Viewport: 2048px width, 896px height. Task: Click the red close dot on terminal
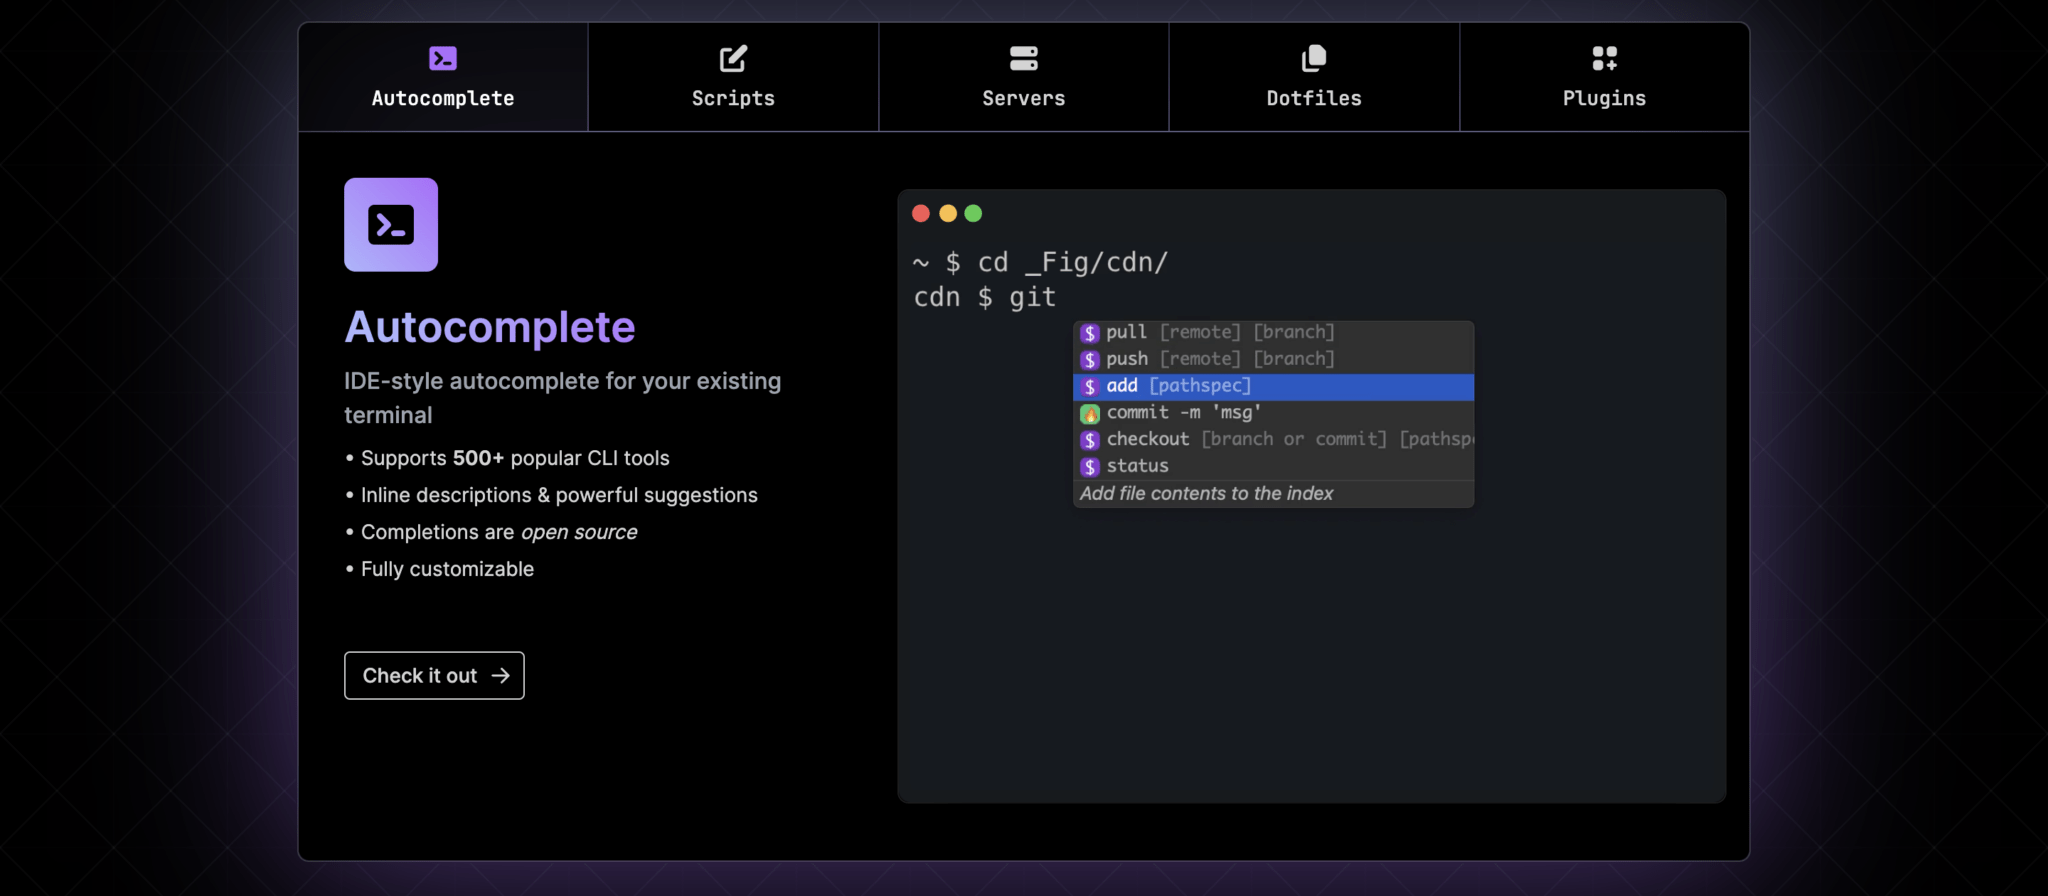[921, 213]
